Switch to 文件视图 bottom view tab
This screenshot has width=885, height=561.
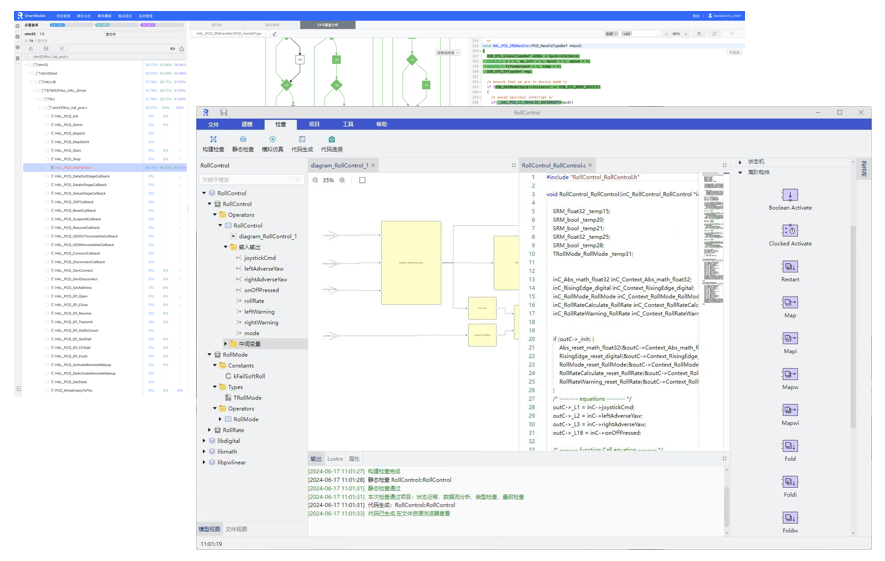[236, 529]
